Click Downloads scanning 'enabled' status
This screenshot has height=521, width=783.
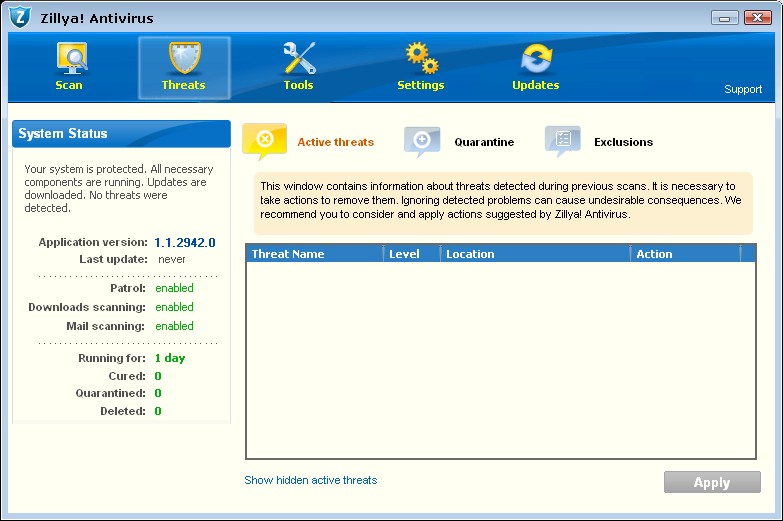(x=174, y=307)
